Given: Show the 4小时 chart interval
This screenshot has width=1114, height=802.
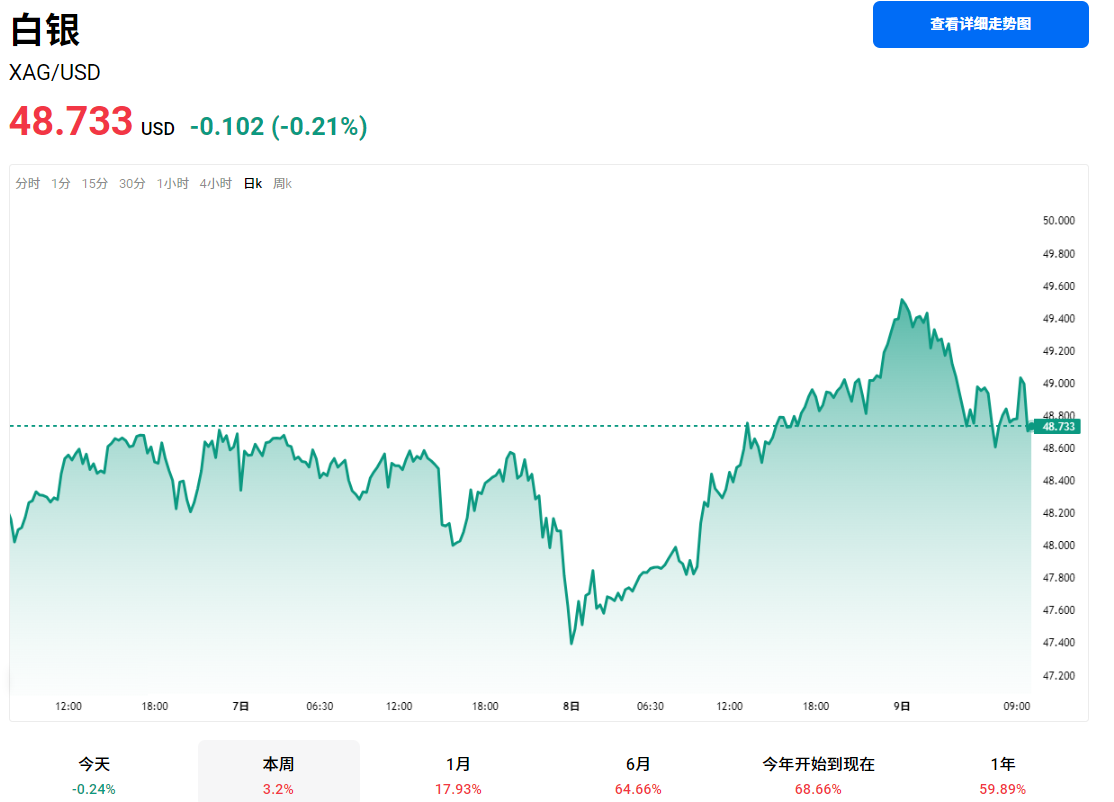Looking at the screenshot, I should click(215, 184).
